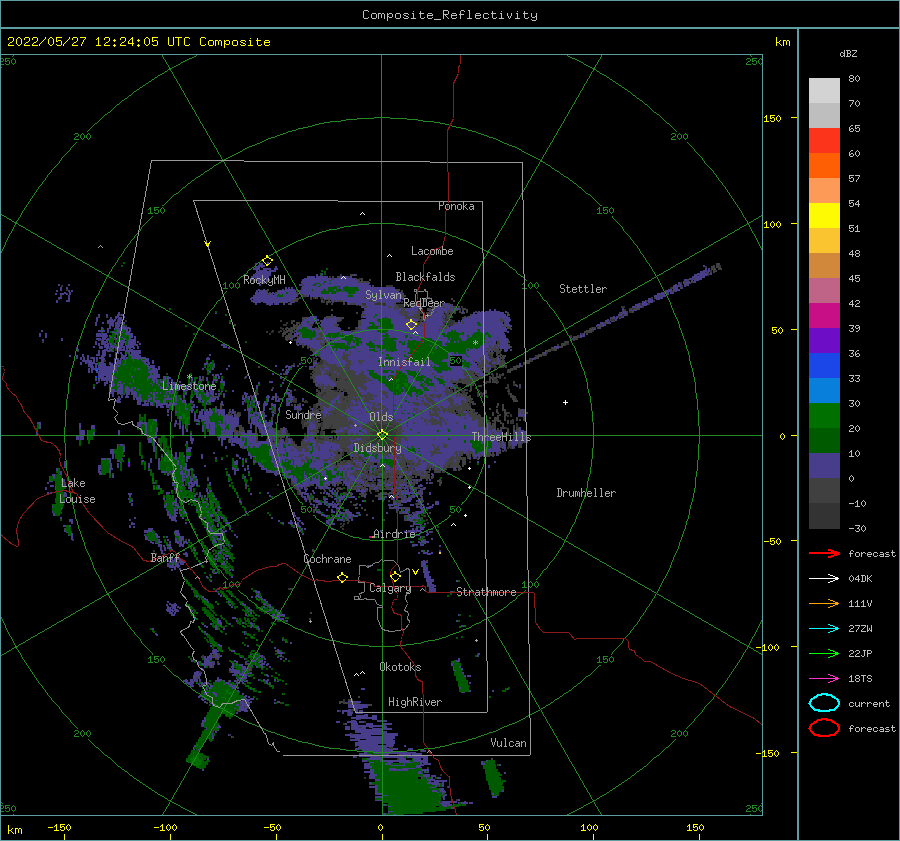This screenshot has width=900, height=841.
Task: Click the Olds town label
Action: pyautogui.click(x=381, y=417)
